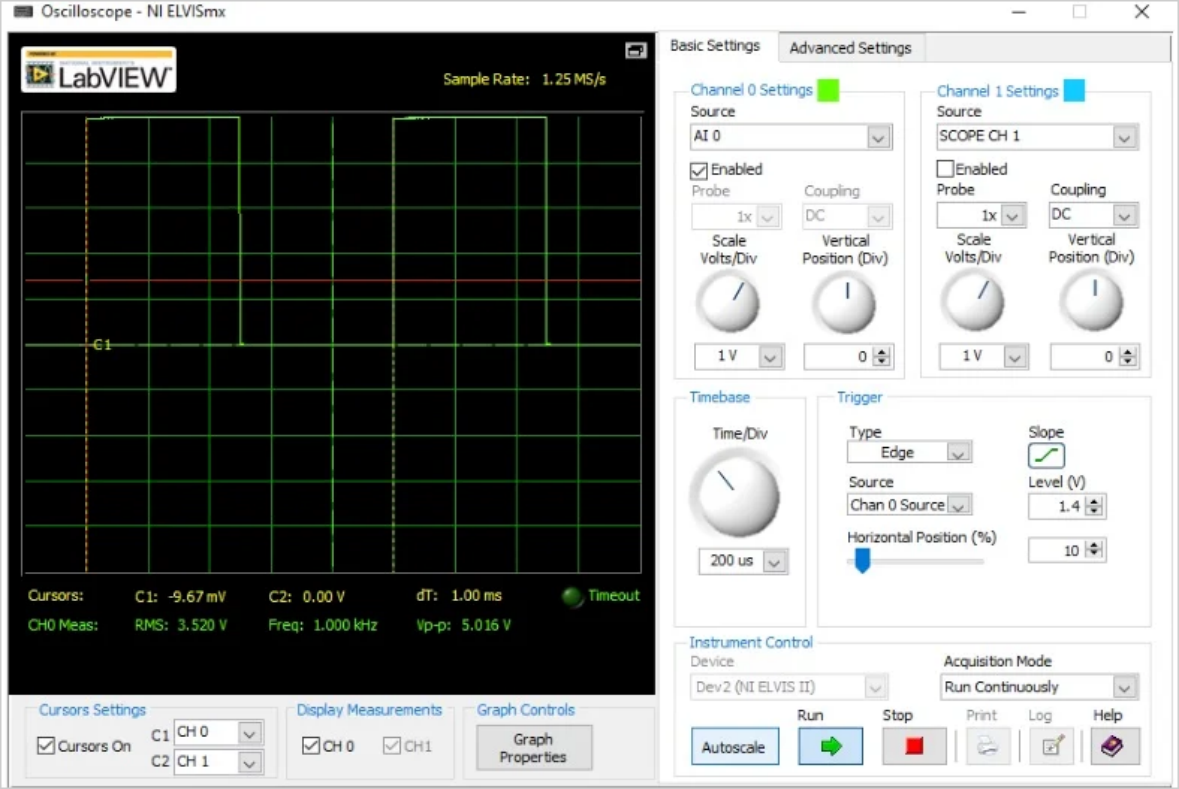Image resolution: width=1179 pixels, height=789 pixels.
Task: Click the green Channel 0 color swatch
Action: click(828, 90)
